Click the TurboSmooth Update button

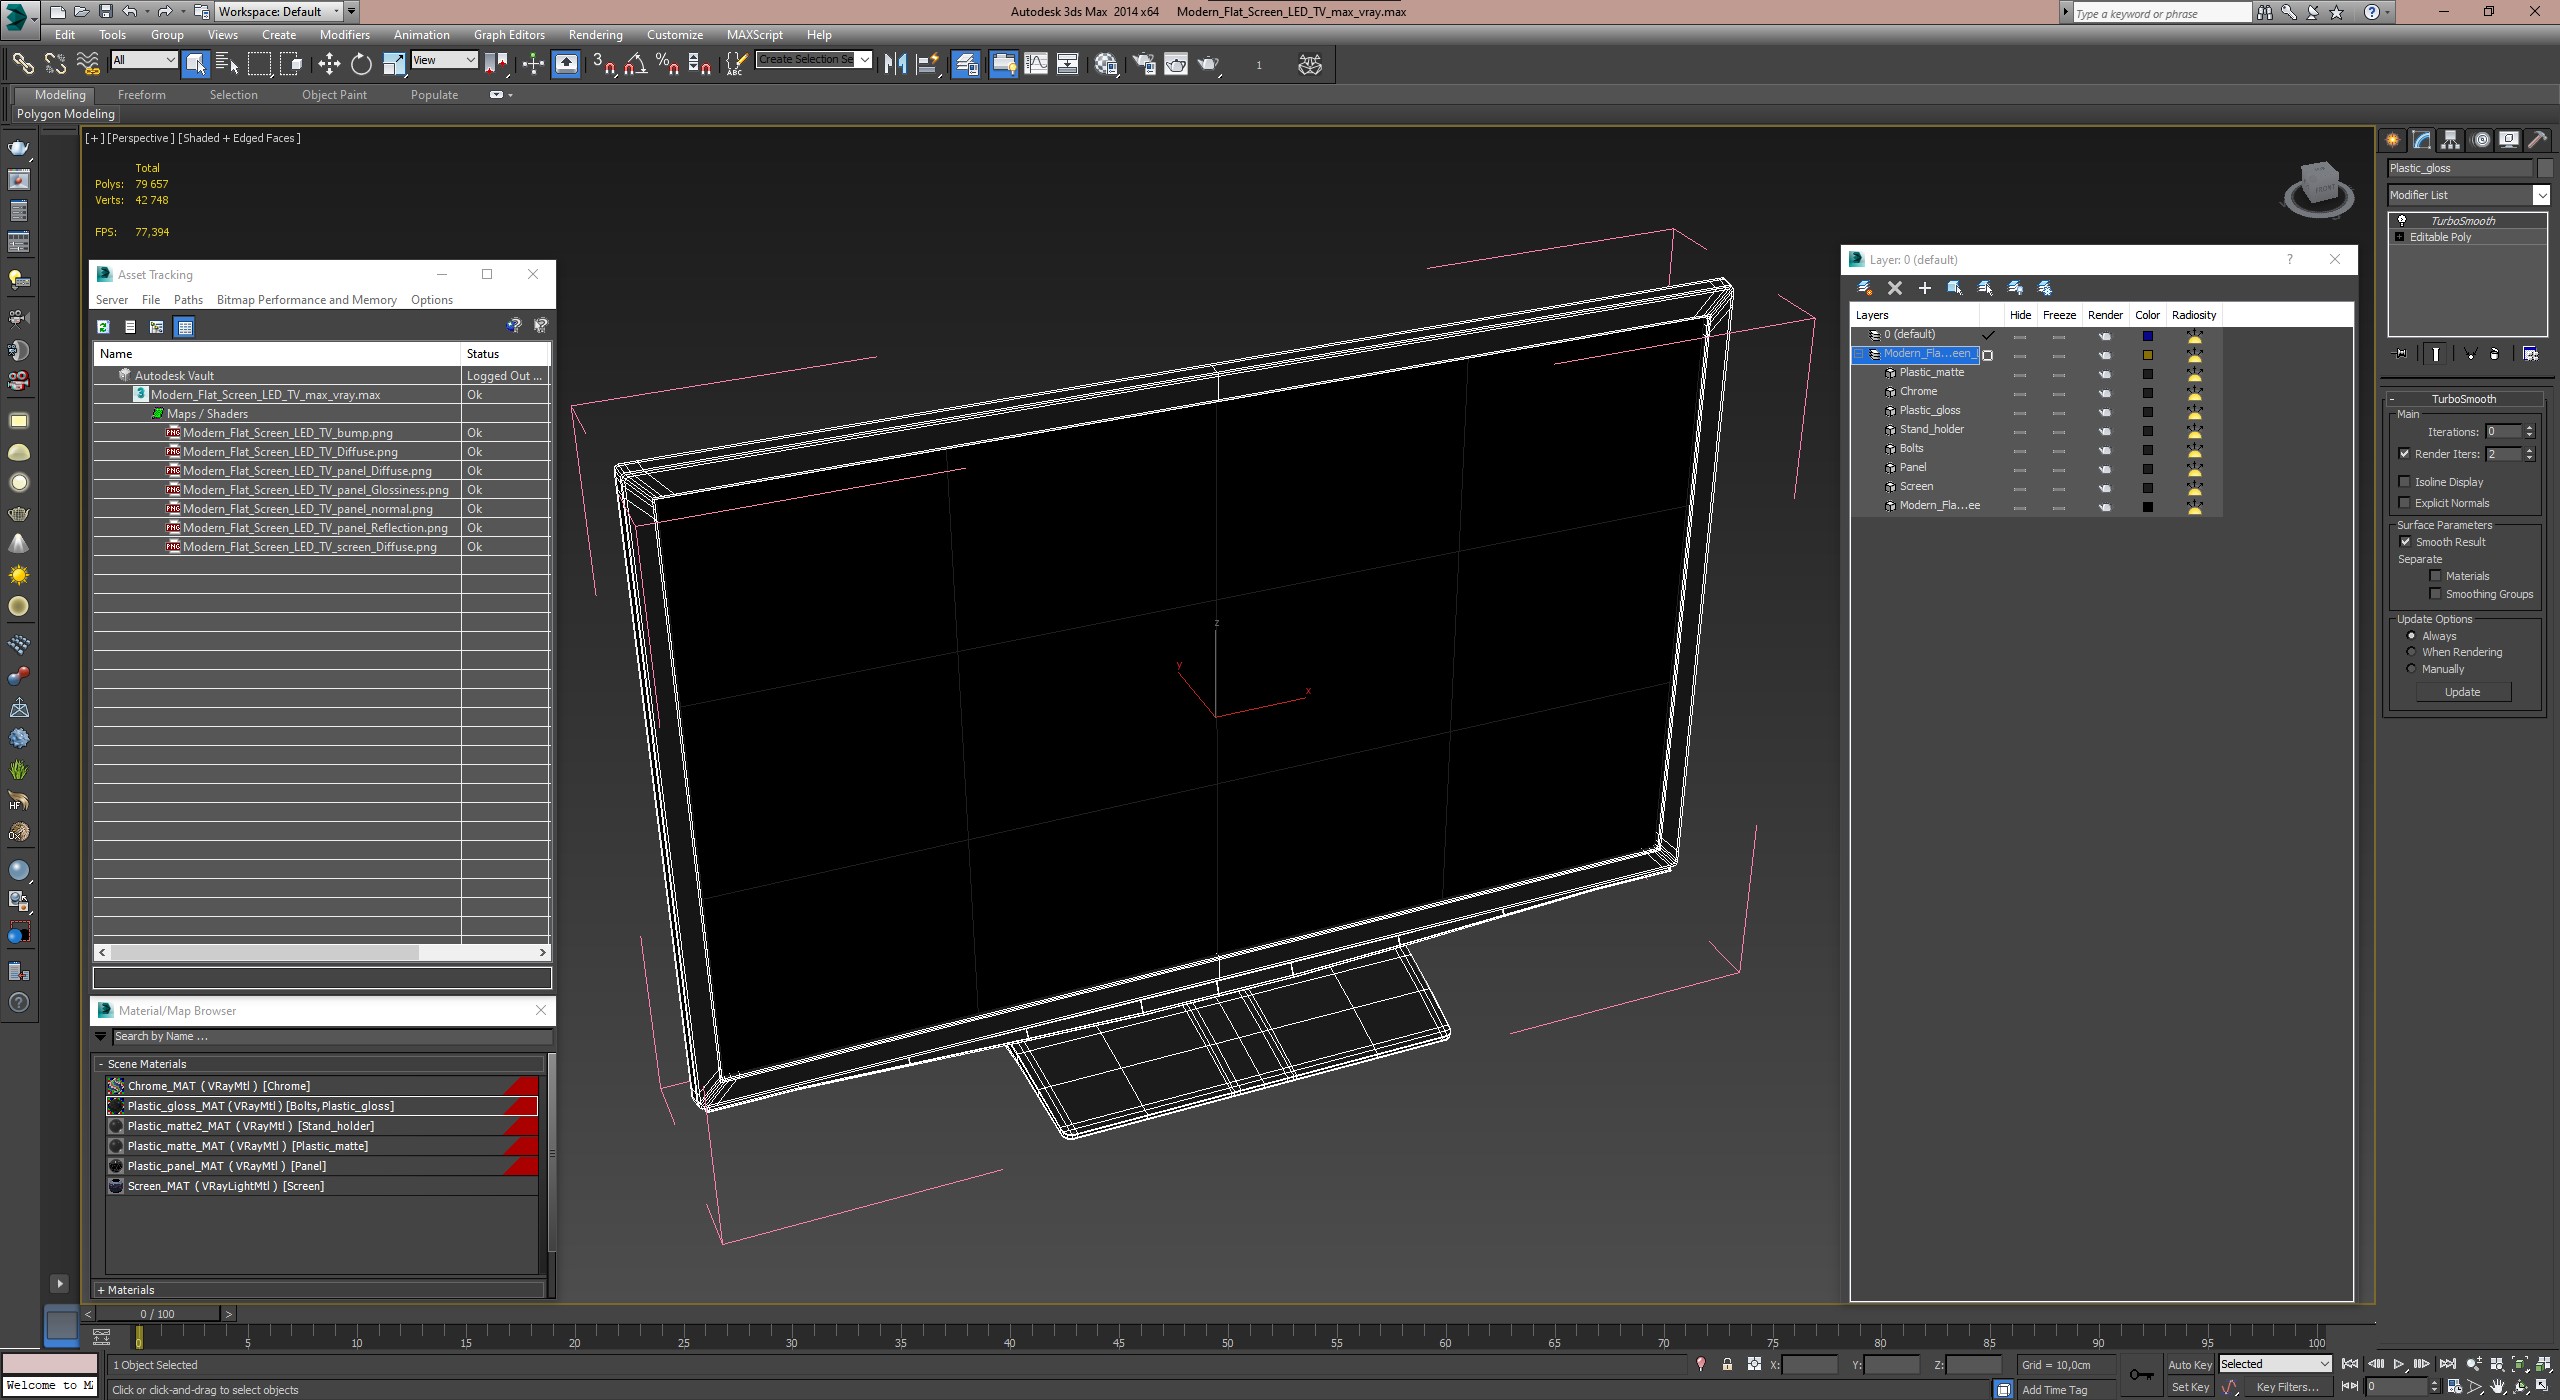pyautogui.click(x=2462, y=692)
